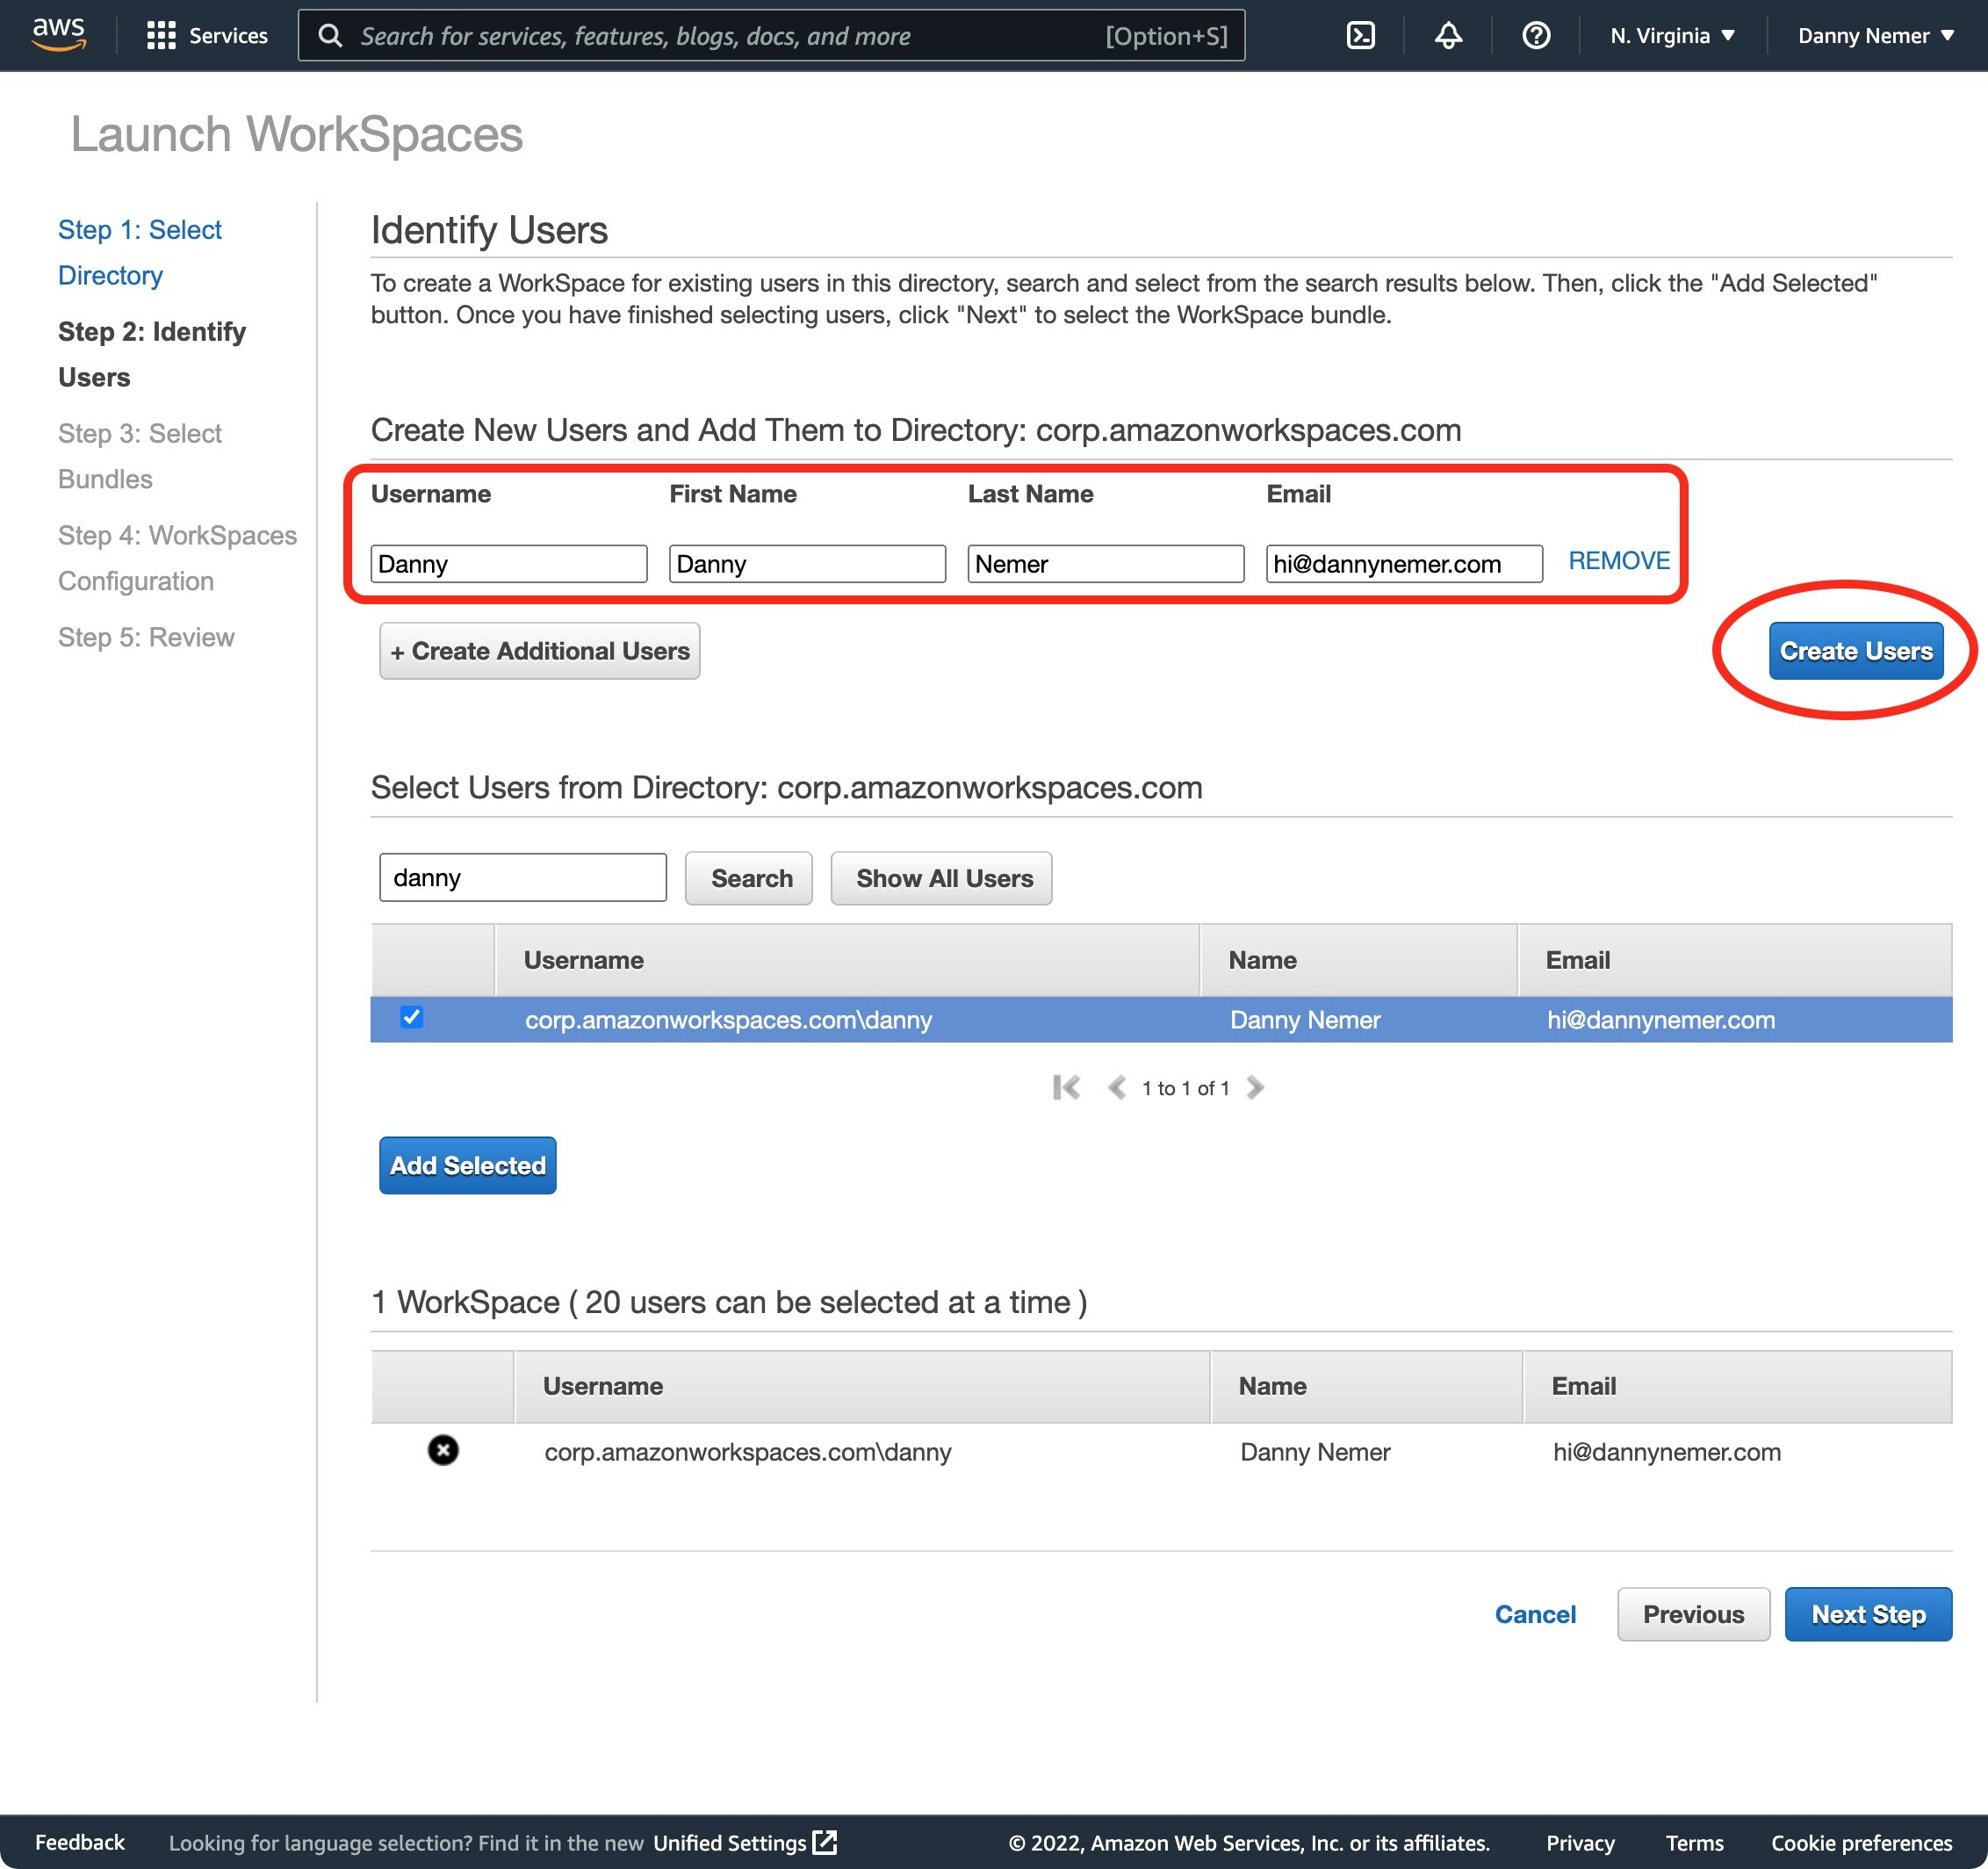Image resolution: width=1988 pixels, height=1869 pixels.
Task: Select Step 4: WorkSpaces Configuration
Action: (x=177, y=558)
